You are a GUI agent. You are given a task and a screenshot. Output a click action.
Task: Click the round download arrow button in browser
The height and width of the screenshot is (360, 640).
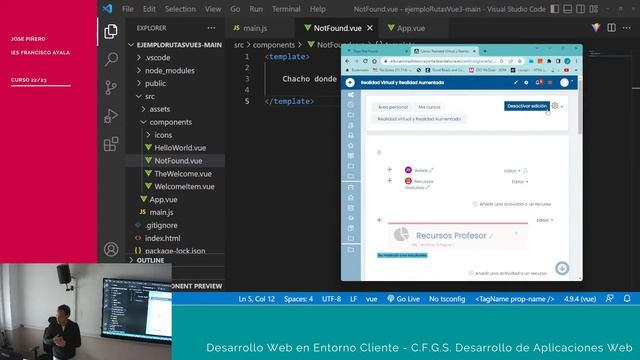click(x=562, y=268)
